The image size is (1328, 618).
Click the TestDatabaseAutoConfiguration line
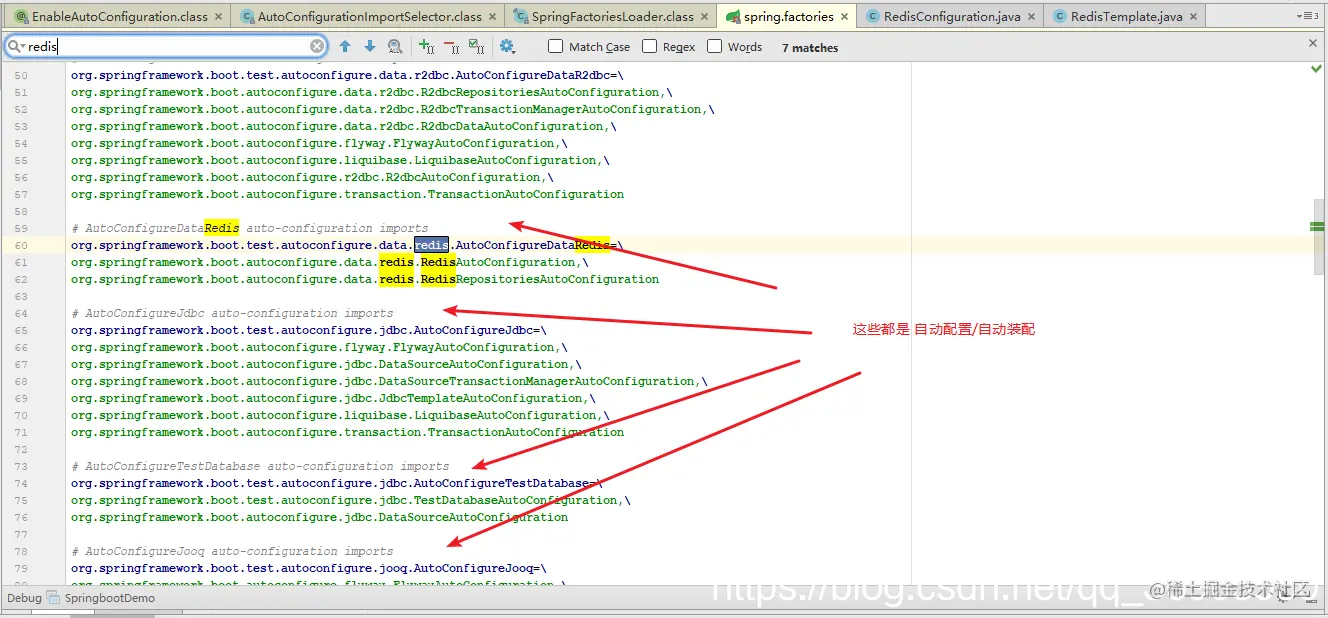click(x=351, y=500)
